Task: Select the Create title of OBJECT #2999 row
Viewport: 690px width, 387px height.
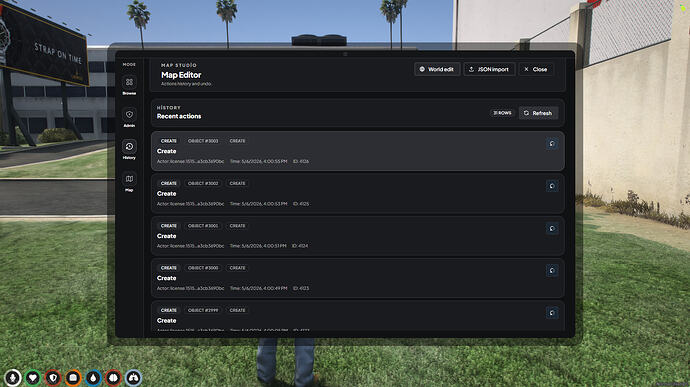Action: 166,321
